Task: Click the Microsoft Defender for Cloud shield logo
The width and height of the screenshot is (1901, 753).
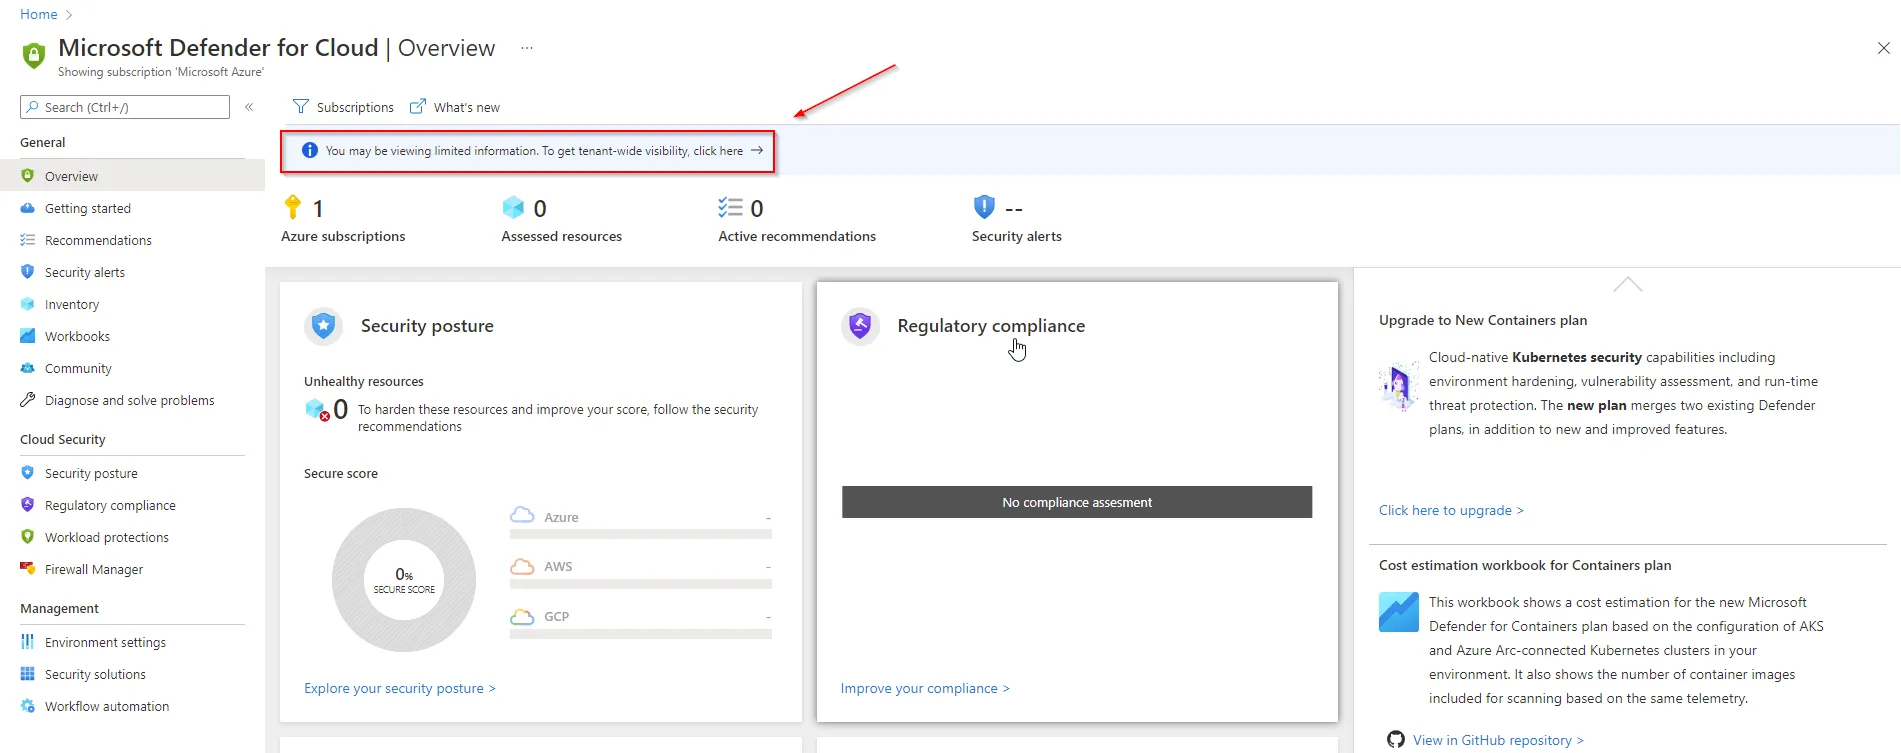Action: click(34, 55)
